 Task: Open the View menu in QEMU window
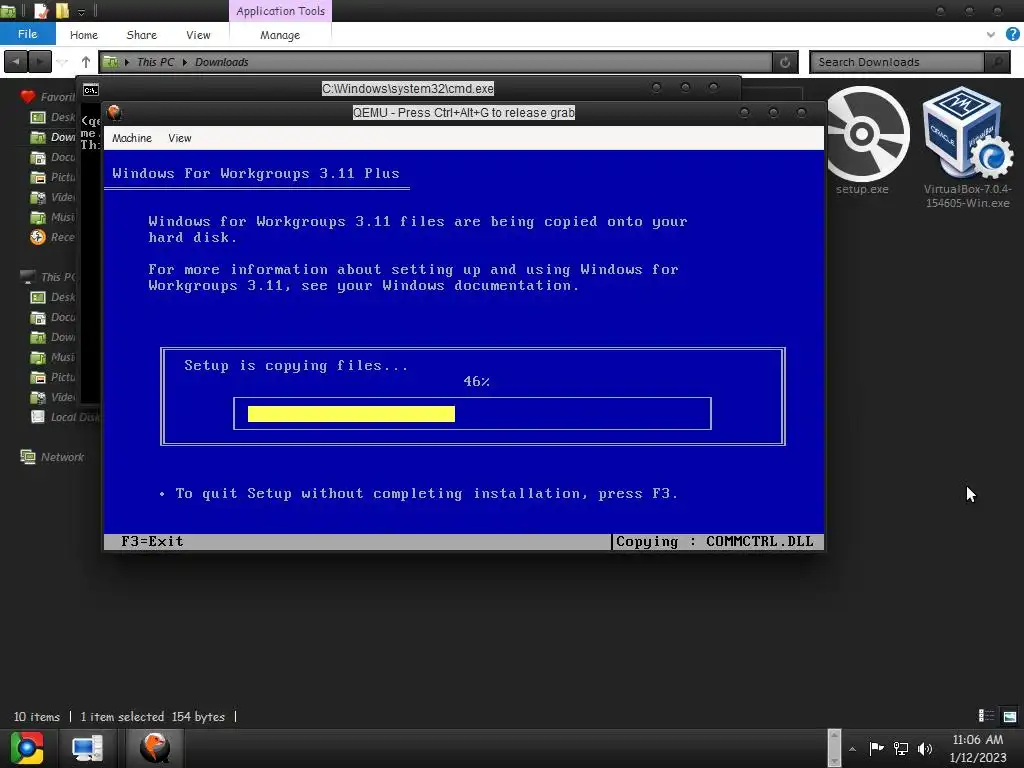click(180, 138)
